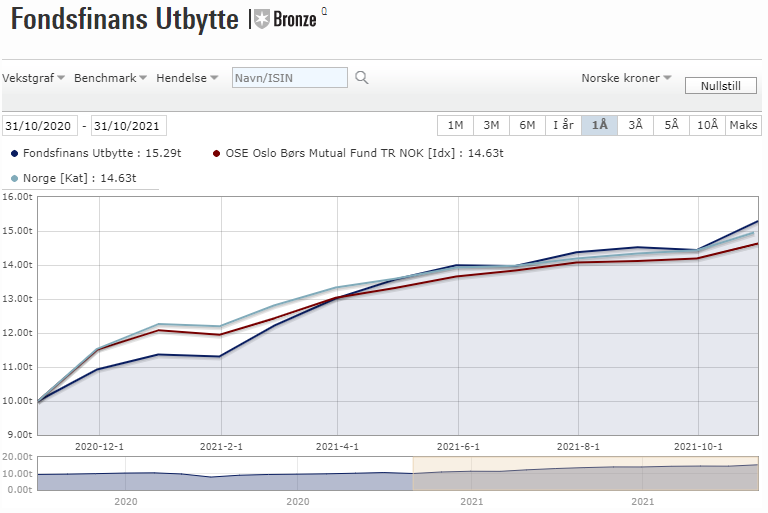Click the Morningstar Bronze rating badge
Image resolution: width=768 pixels, height=513 pixels.
coord(286,20)
